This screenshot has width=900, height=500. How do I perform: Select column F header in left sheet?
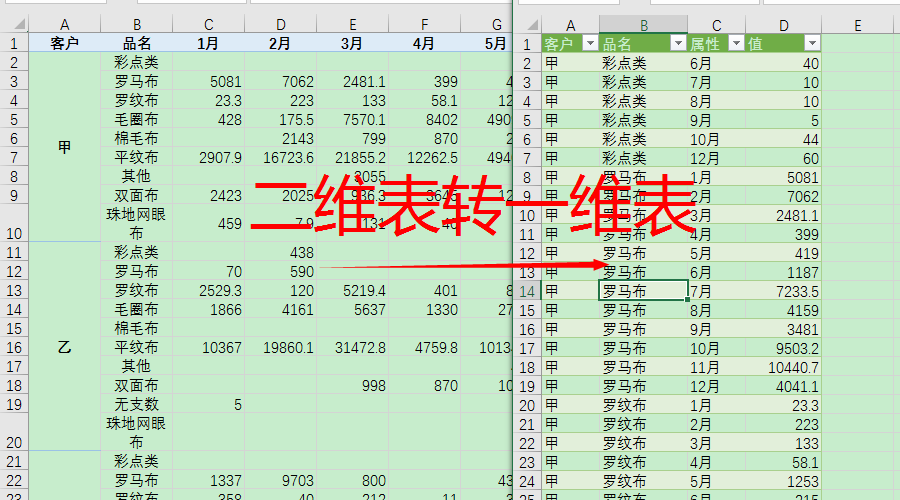click(x=424, y=25)
